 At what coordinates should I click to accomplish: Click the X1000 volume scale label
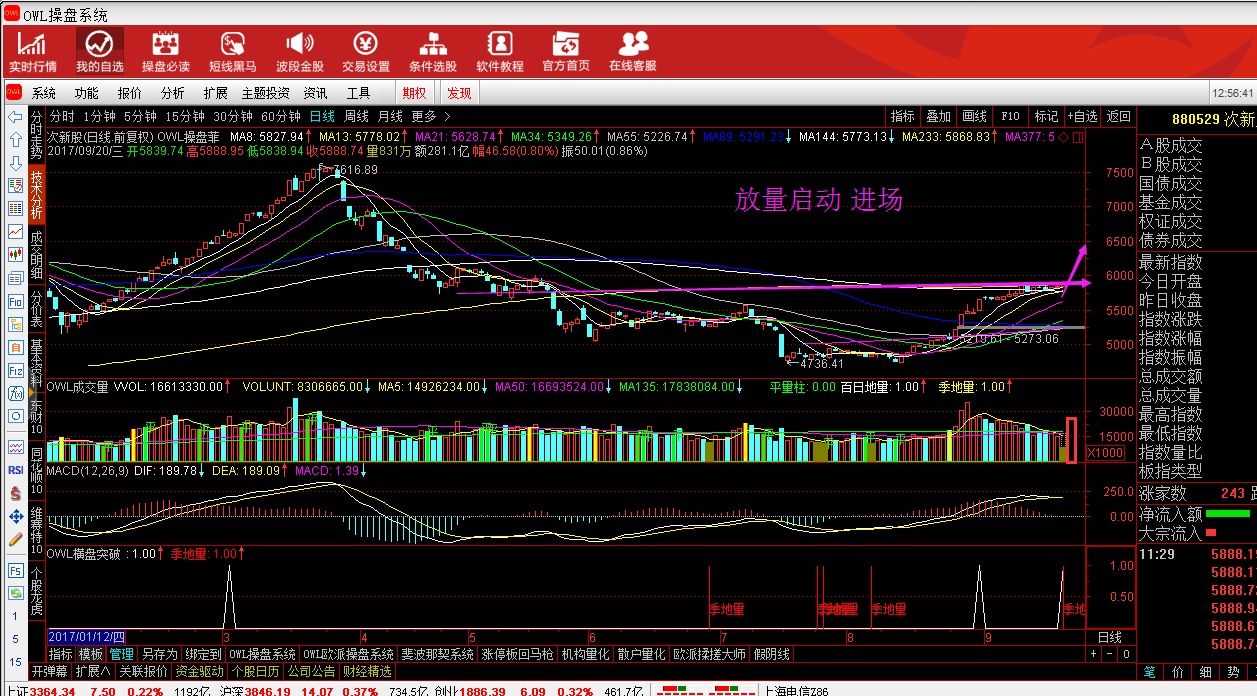tap(1105, 452)
